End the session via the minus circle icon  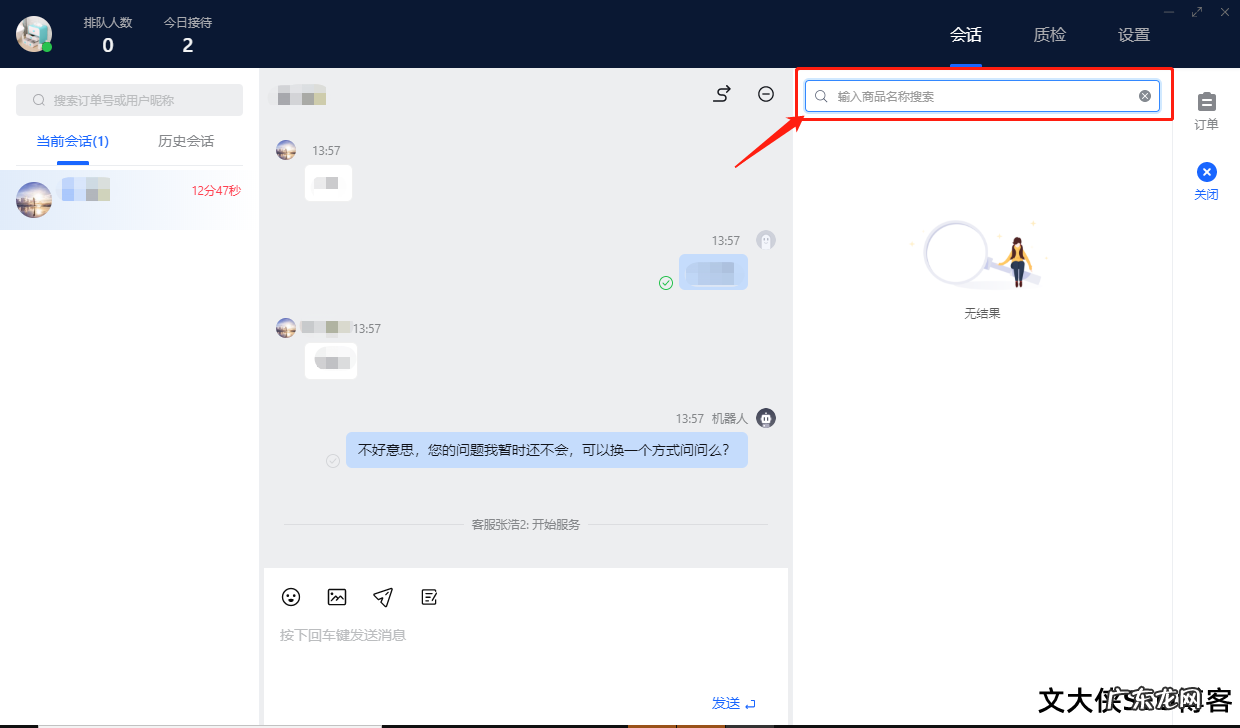(765, 93)
